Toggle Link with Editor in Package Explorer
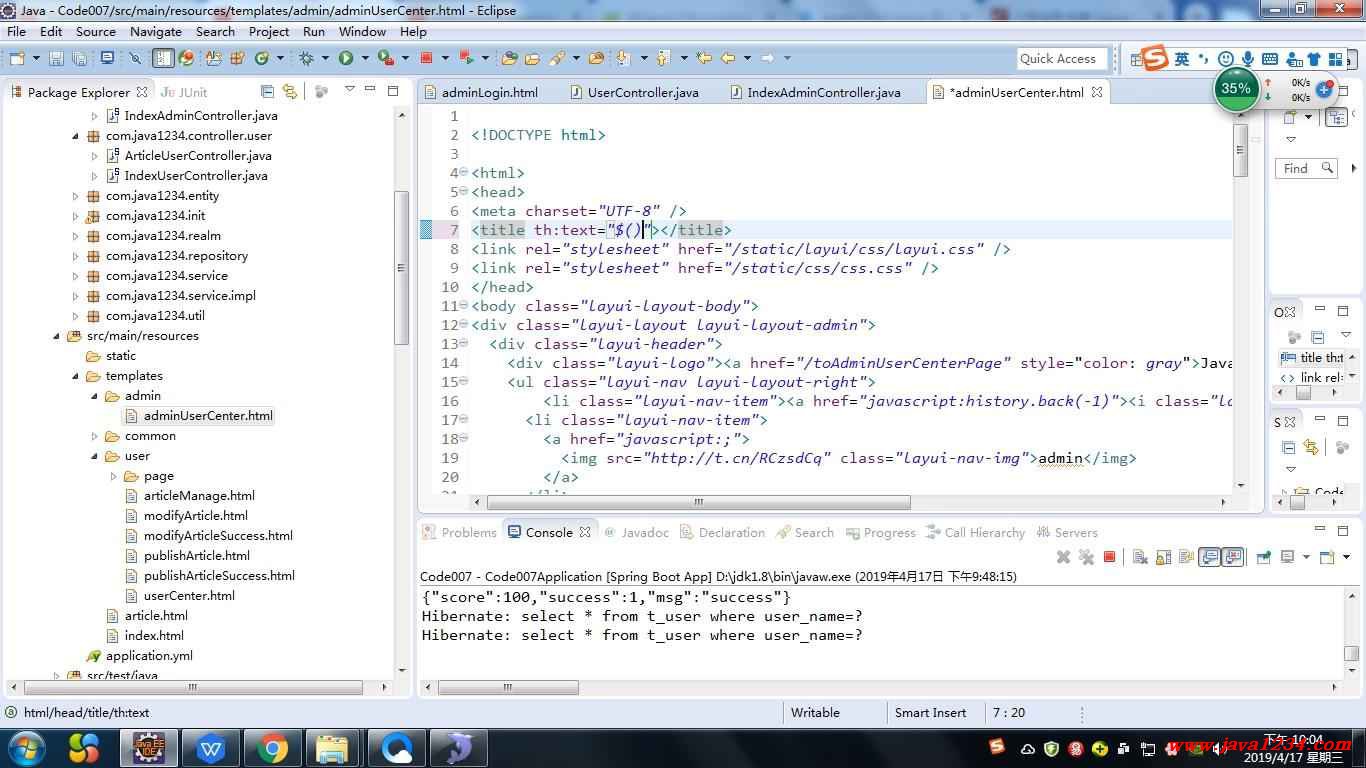The height and width of the screenshot is (768, 1366). point(290,91)
